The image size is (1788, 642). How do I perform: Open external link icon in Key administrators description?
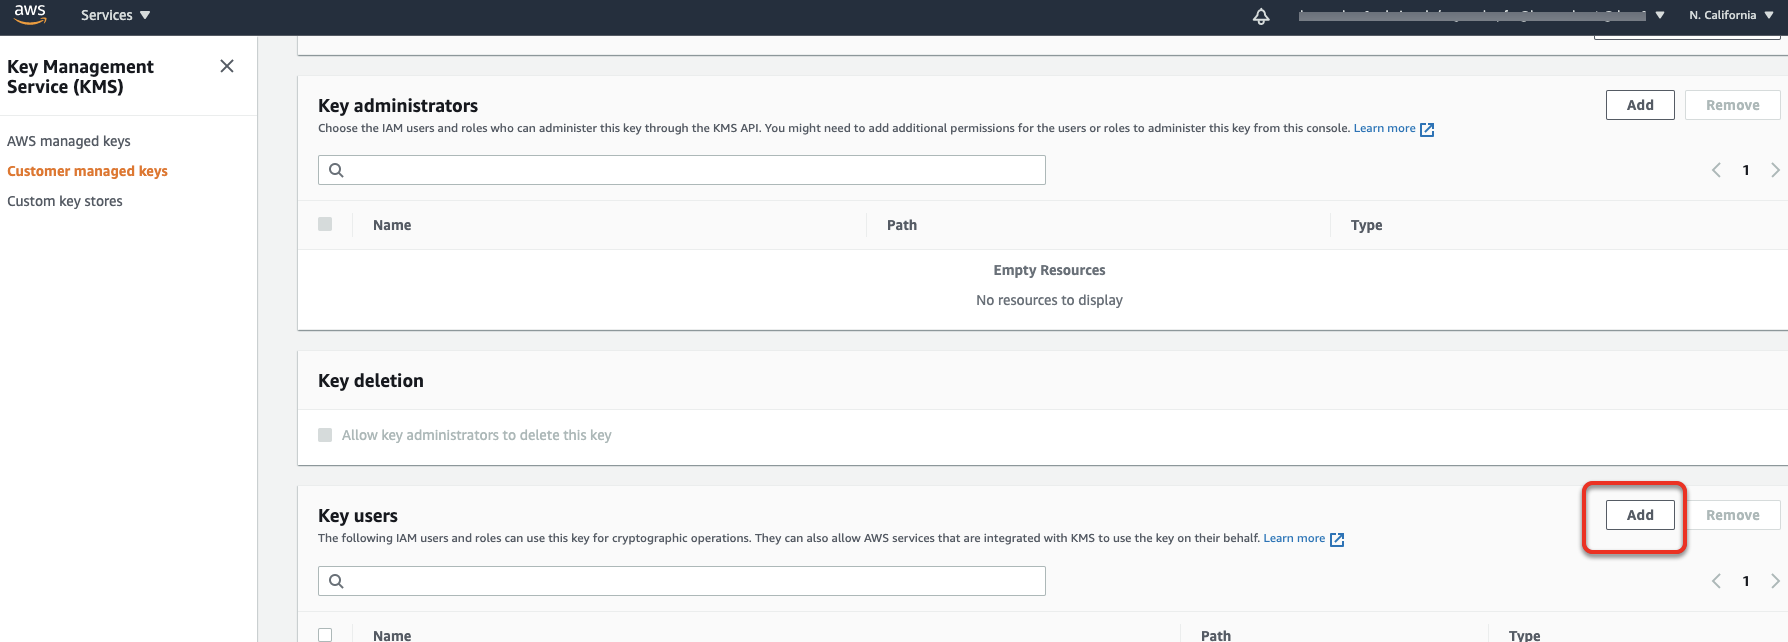(1427, 129)
